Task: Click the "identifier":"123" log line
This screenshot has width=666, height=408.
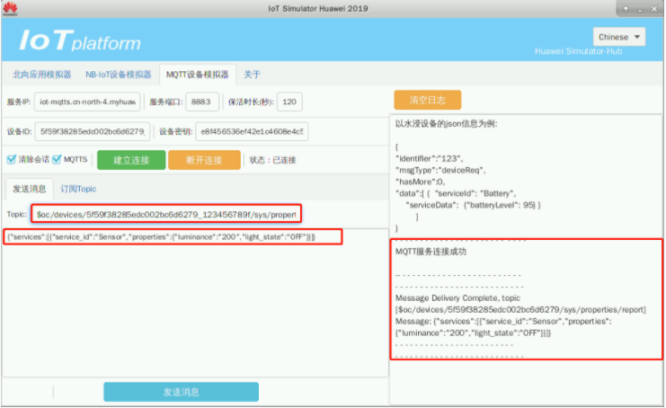Action: point(429,159)
